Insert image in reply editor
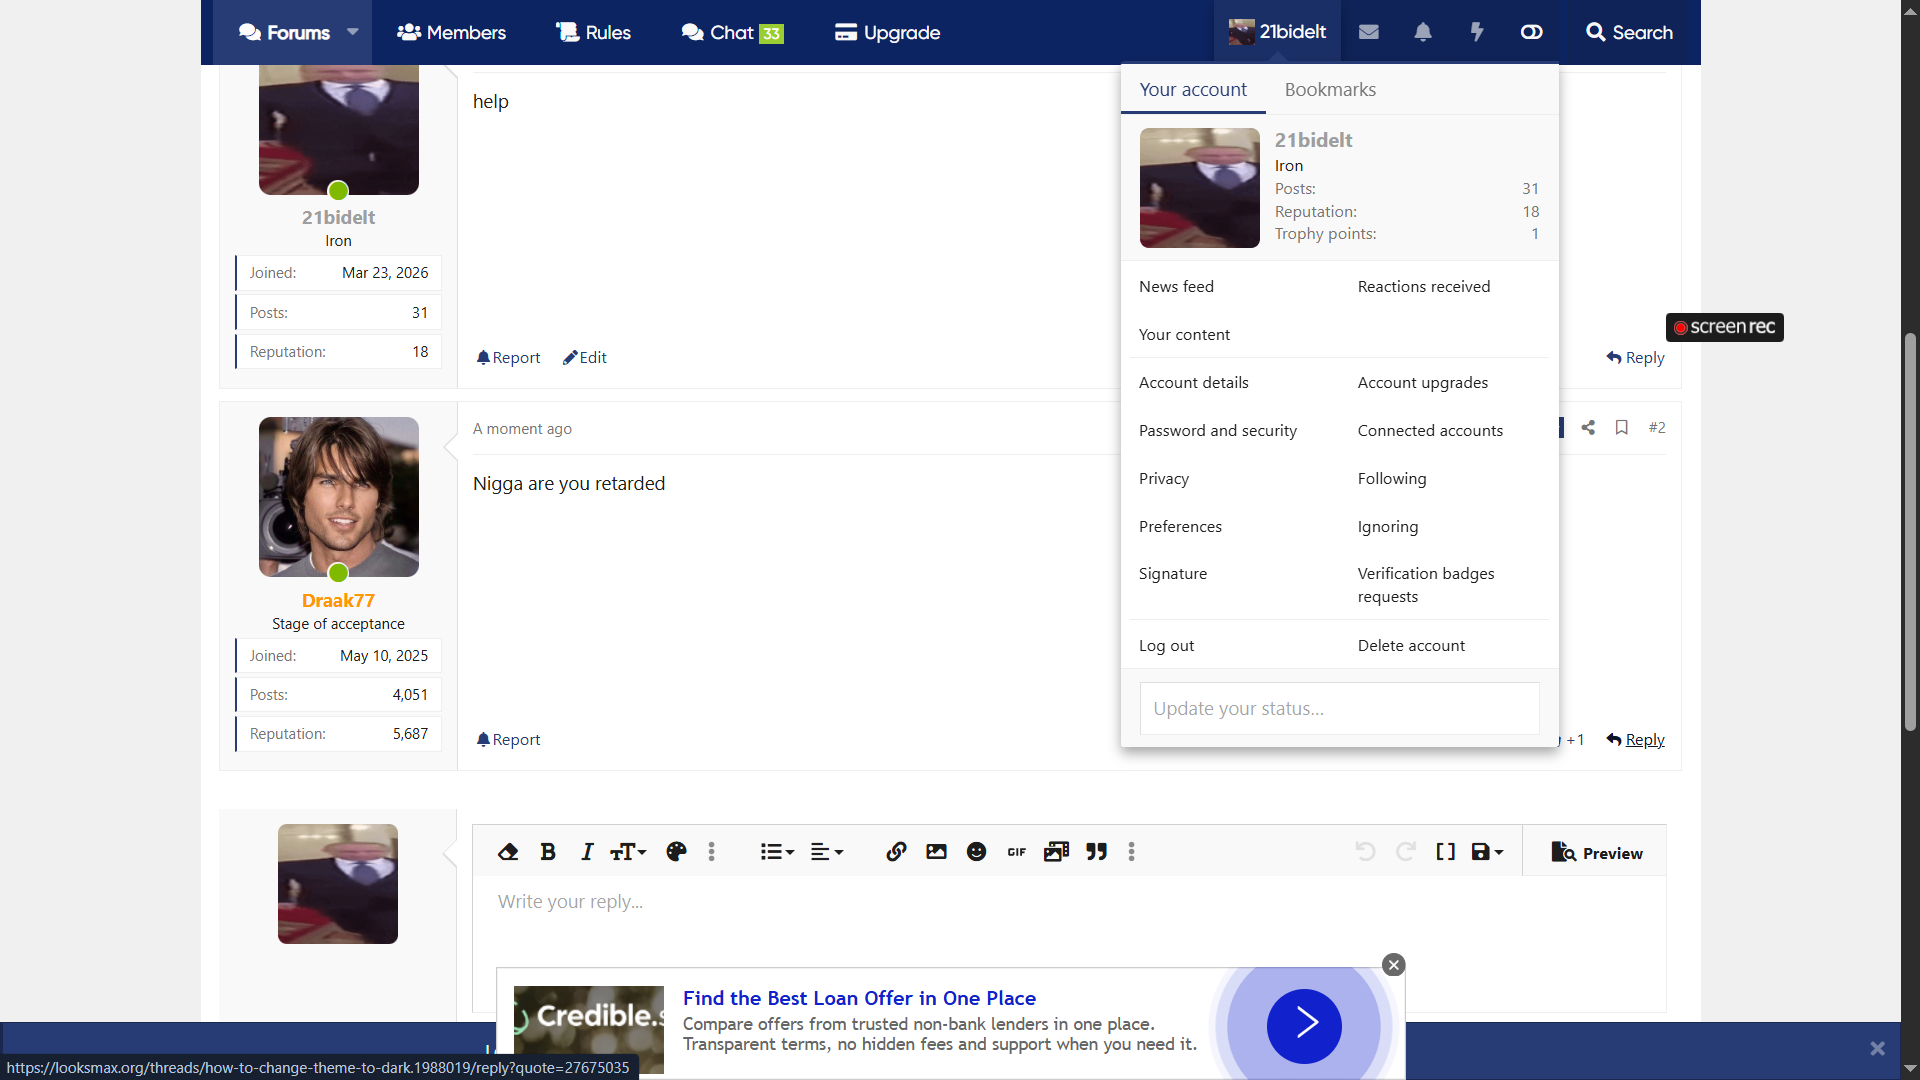The width and height of the screenshot is (1920, 1080). pyautogui.click(x=936, y=852)
